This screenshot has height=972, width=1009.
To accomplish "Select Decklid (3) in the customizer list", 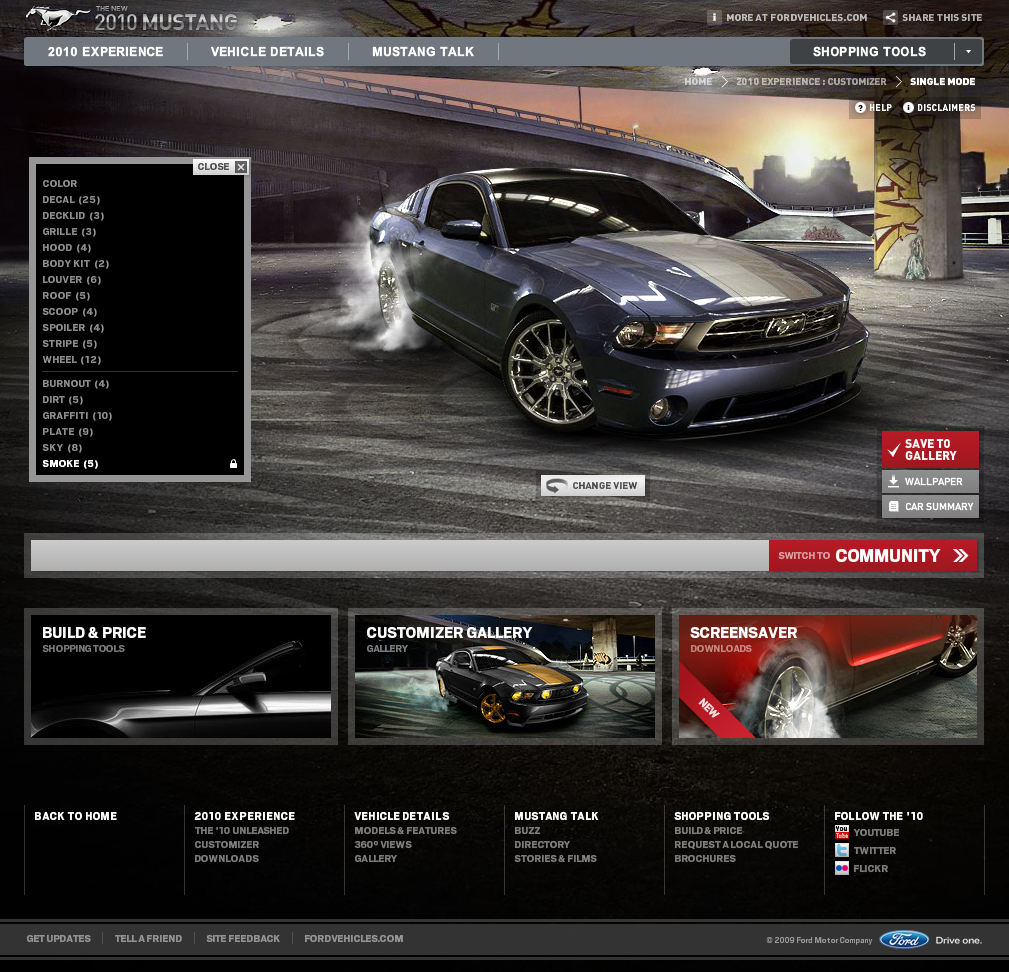I will point(73,216).
